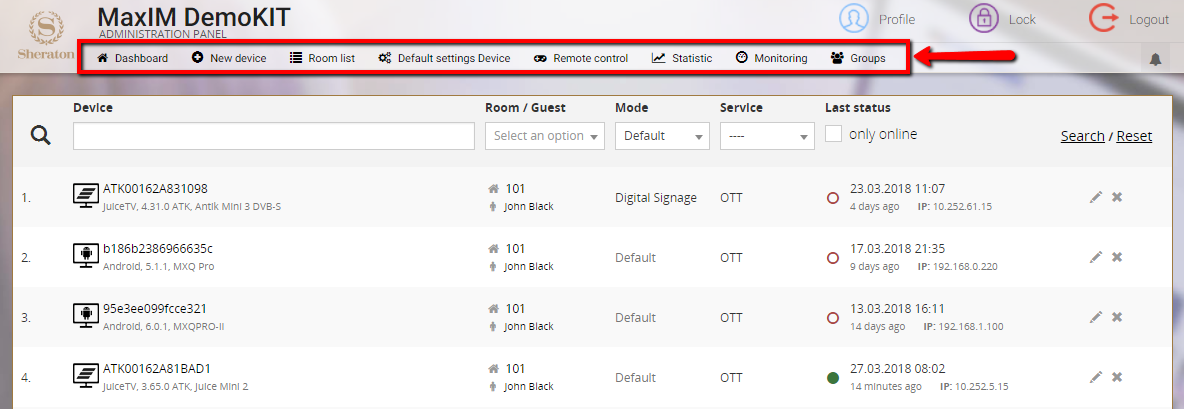Click online green status dot for ATK00162A81BAD1
Image resolution: width=1184 pixels, height=409 pixels.
coord(834,378)
